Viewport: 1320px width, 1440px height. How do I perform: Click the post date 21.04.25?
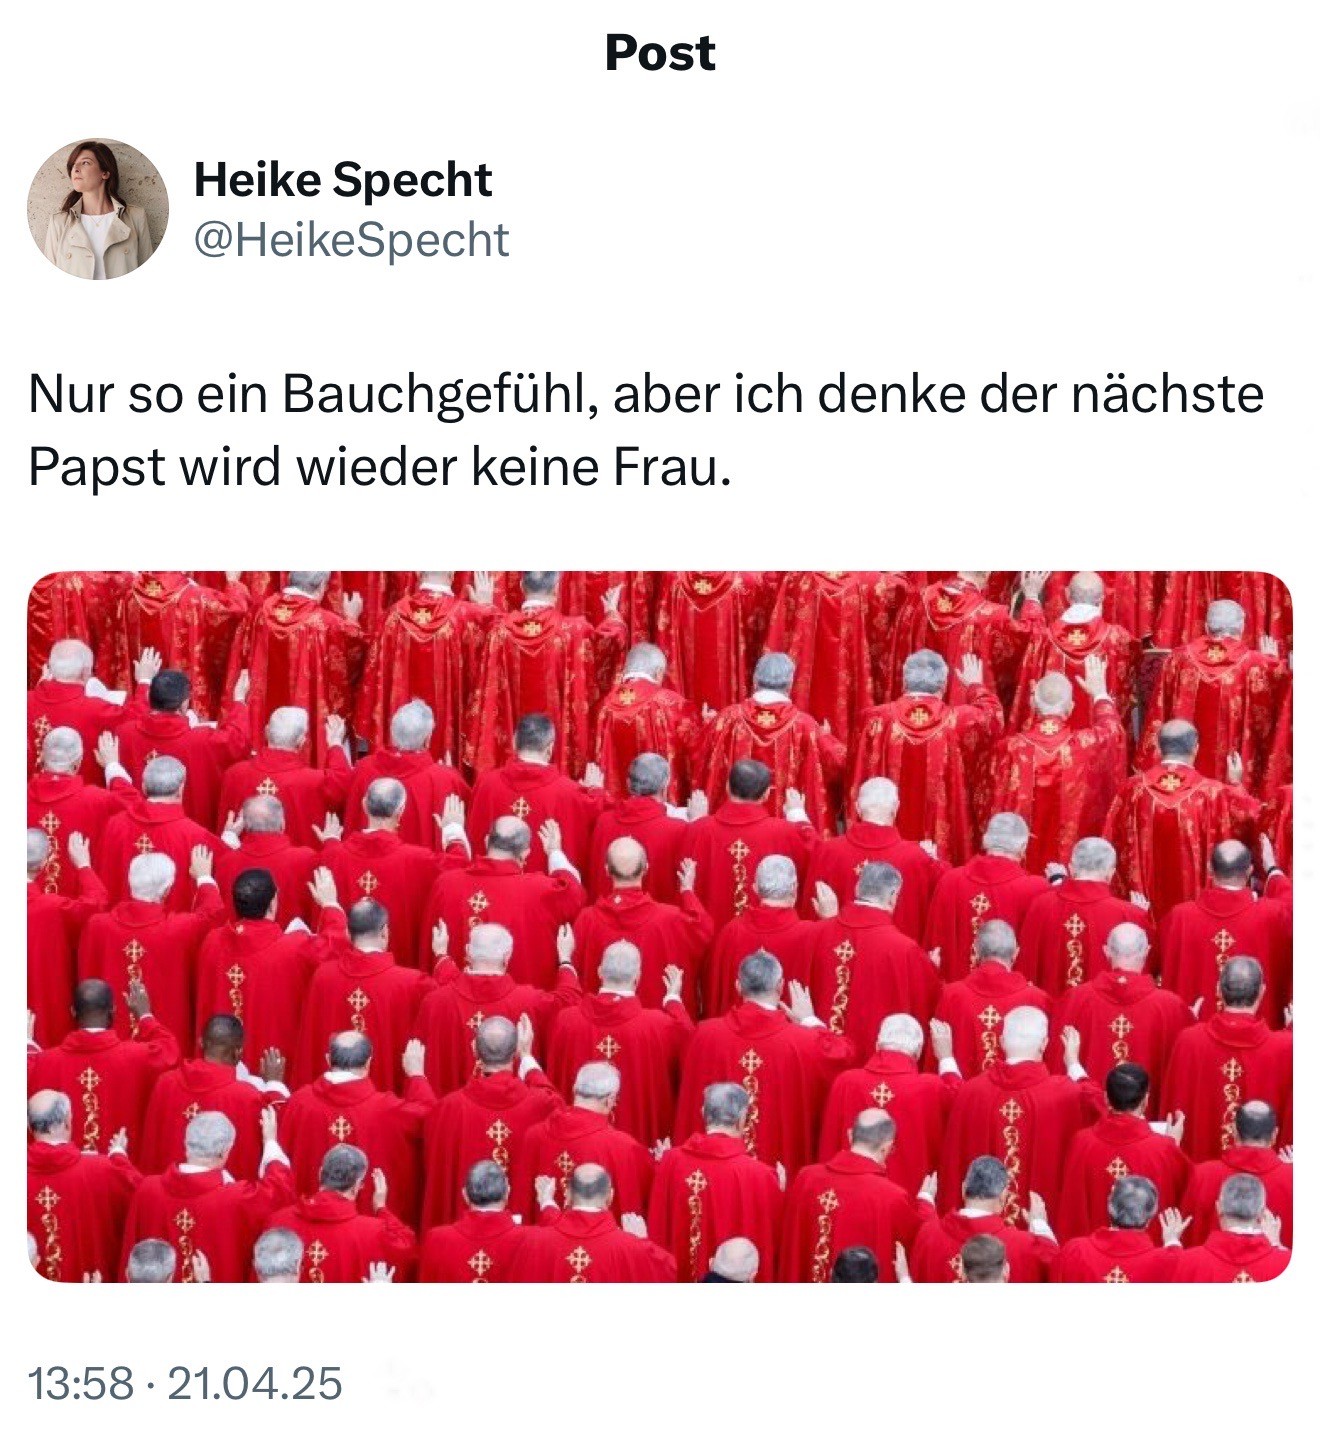[x=255, y=1384]
